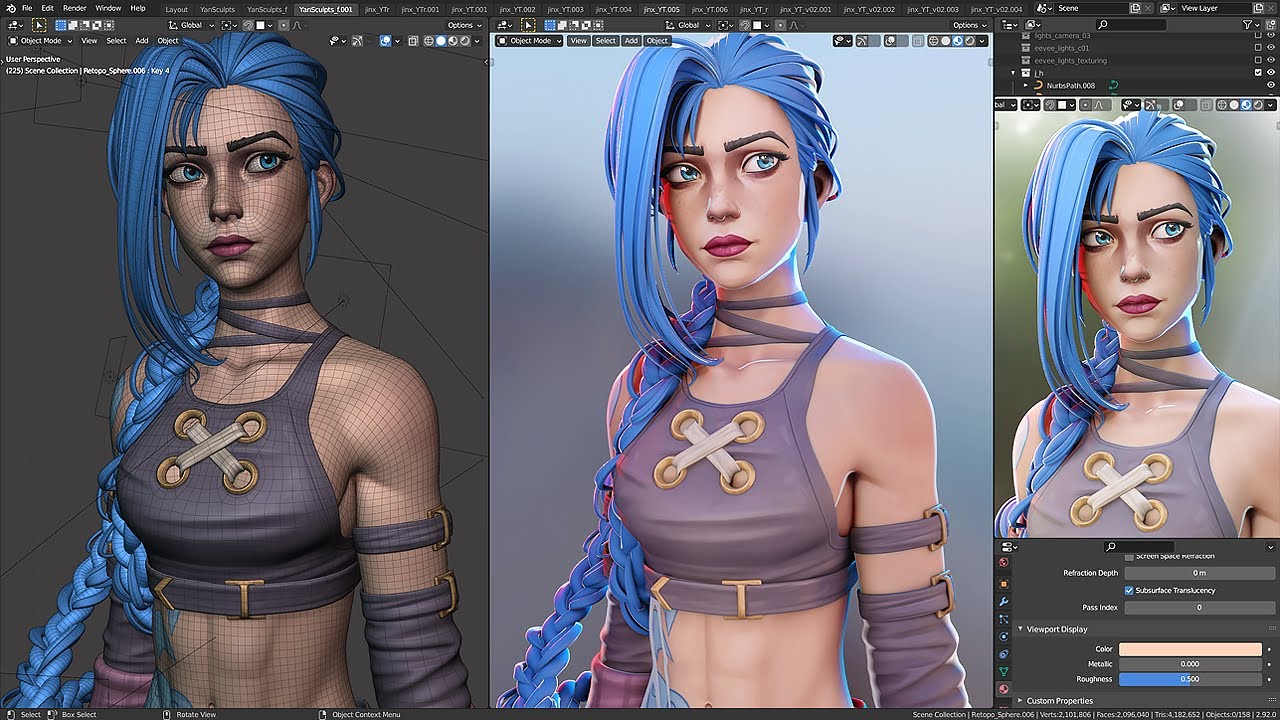1280x720 pixels.
Task: Open Global orientation dropdown in left viewport
Action: click(191, 25)
